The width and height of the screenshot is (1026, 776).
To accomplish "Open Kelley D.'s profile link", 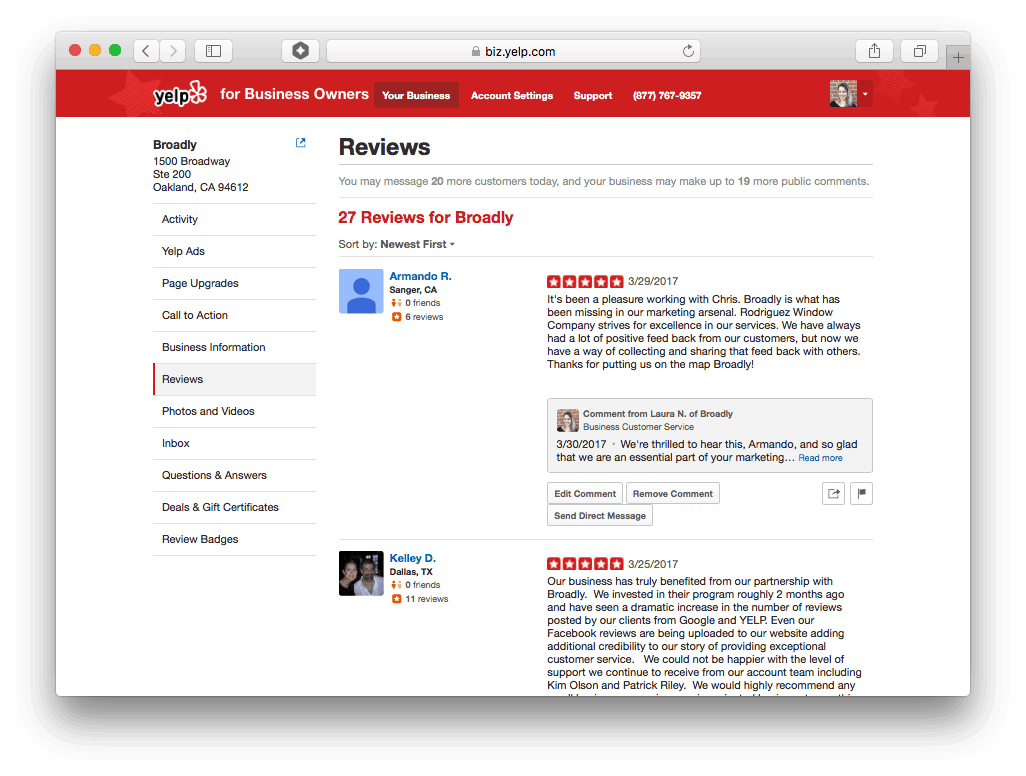I will pos(412,558).
